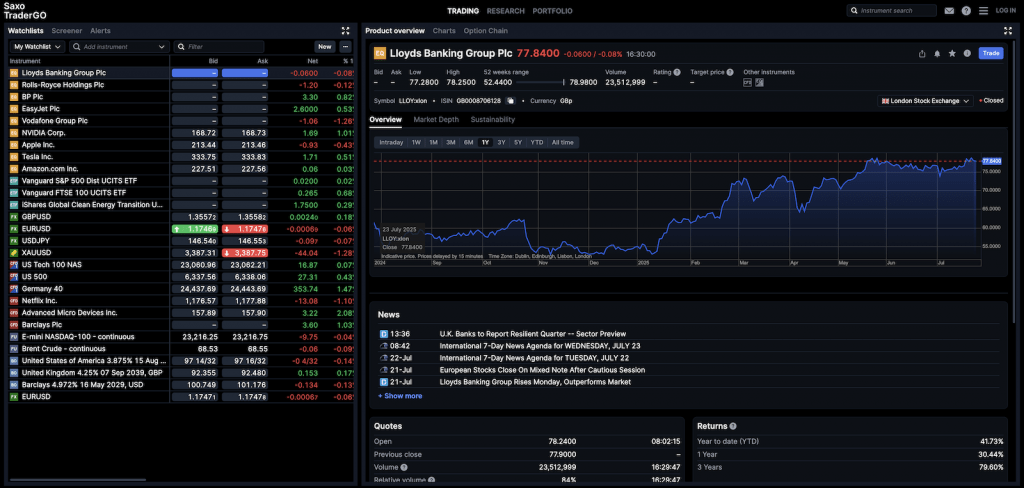Select the Rolls-Royce Holdings Plc row
This screenshot has width=1024, height=488.
[180, 85]
